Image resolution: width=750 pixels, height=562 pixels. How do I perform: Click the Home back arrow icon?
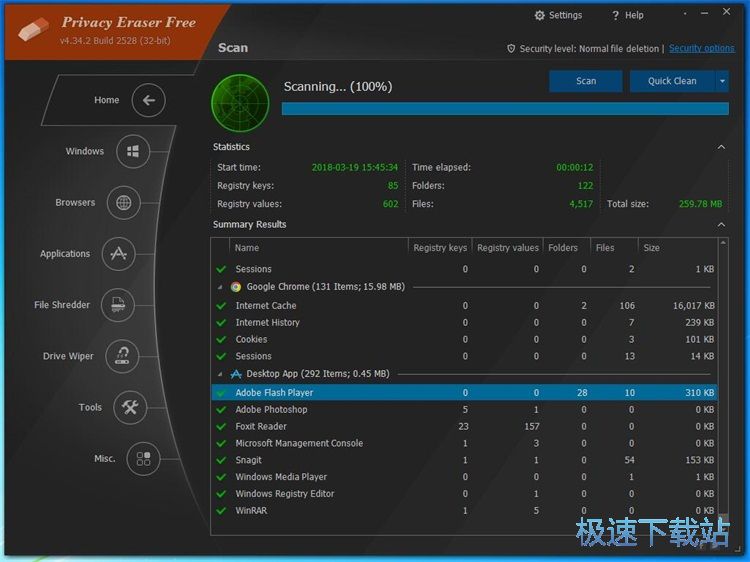click(x=148, y=100)
